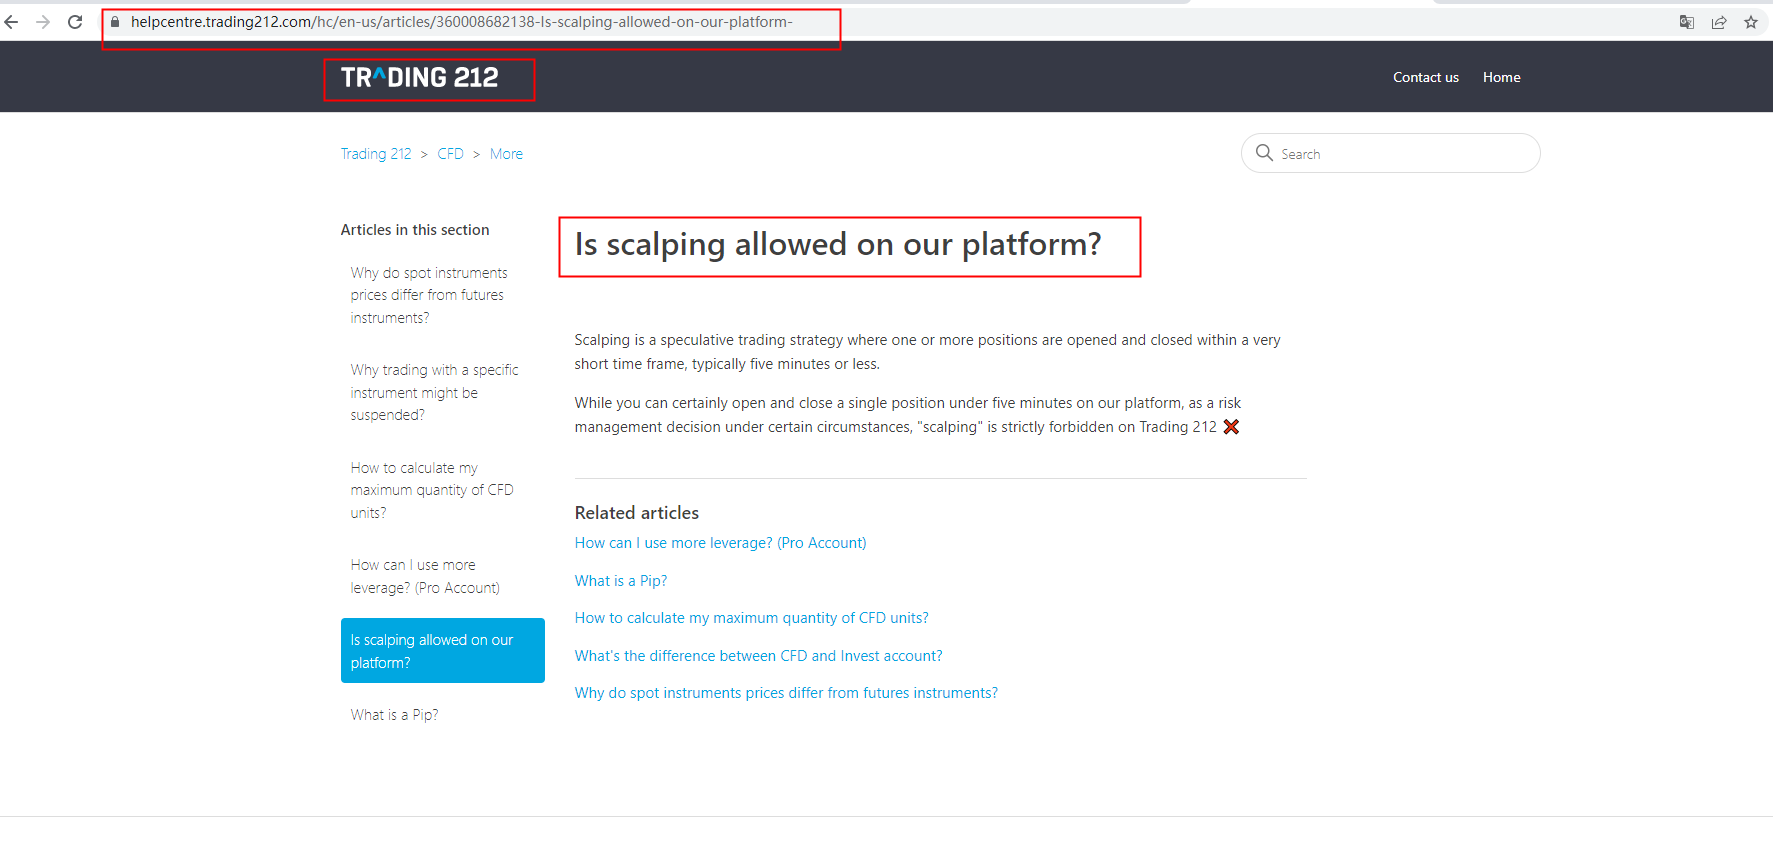This screenshot has height=866, width=1773.
Task: Click the Articles in this section heading
Action: coord(415,230)
